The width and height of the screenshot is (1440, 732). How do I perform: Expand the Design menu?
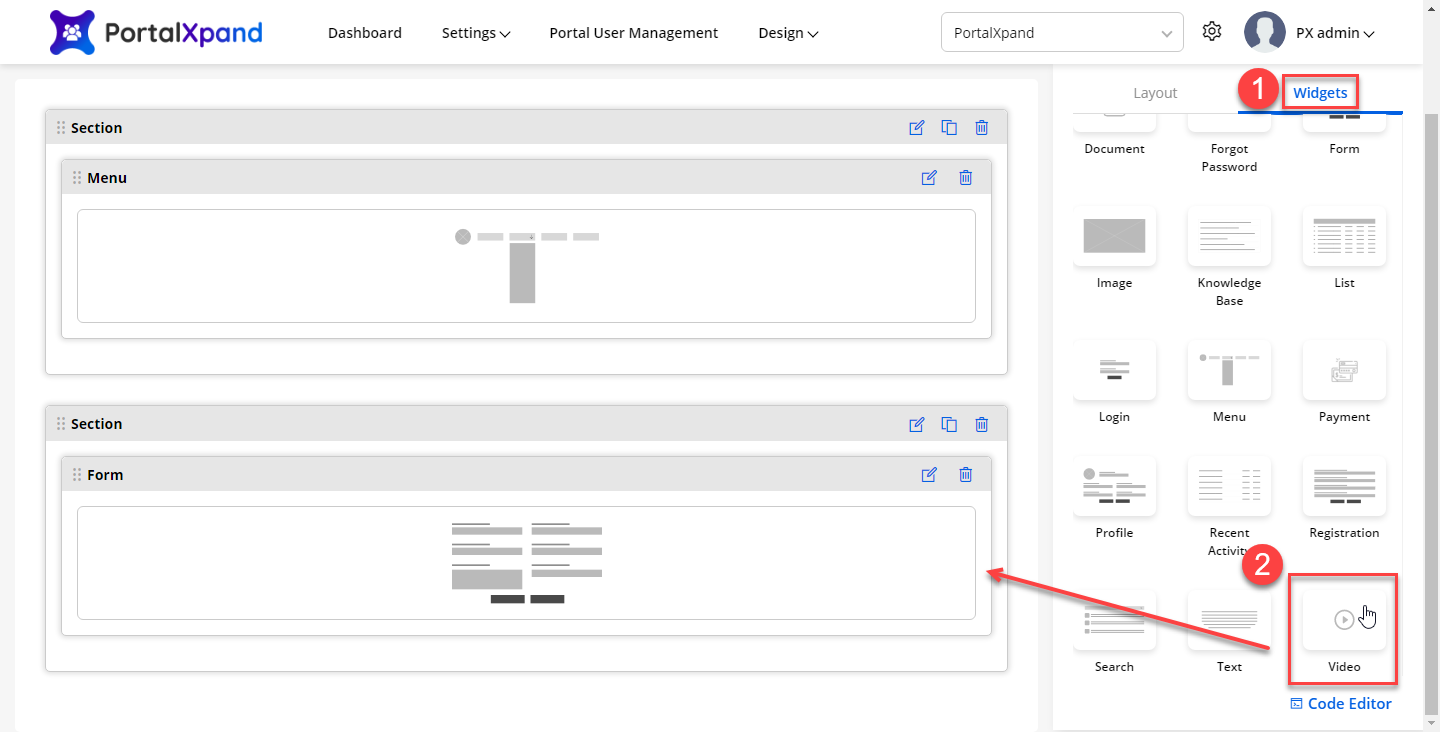tap(788, 33)
